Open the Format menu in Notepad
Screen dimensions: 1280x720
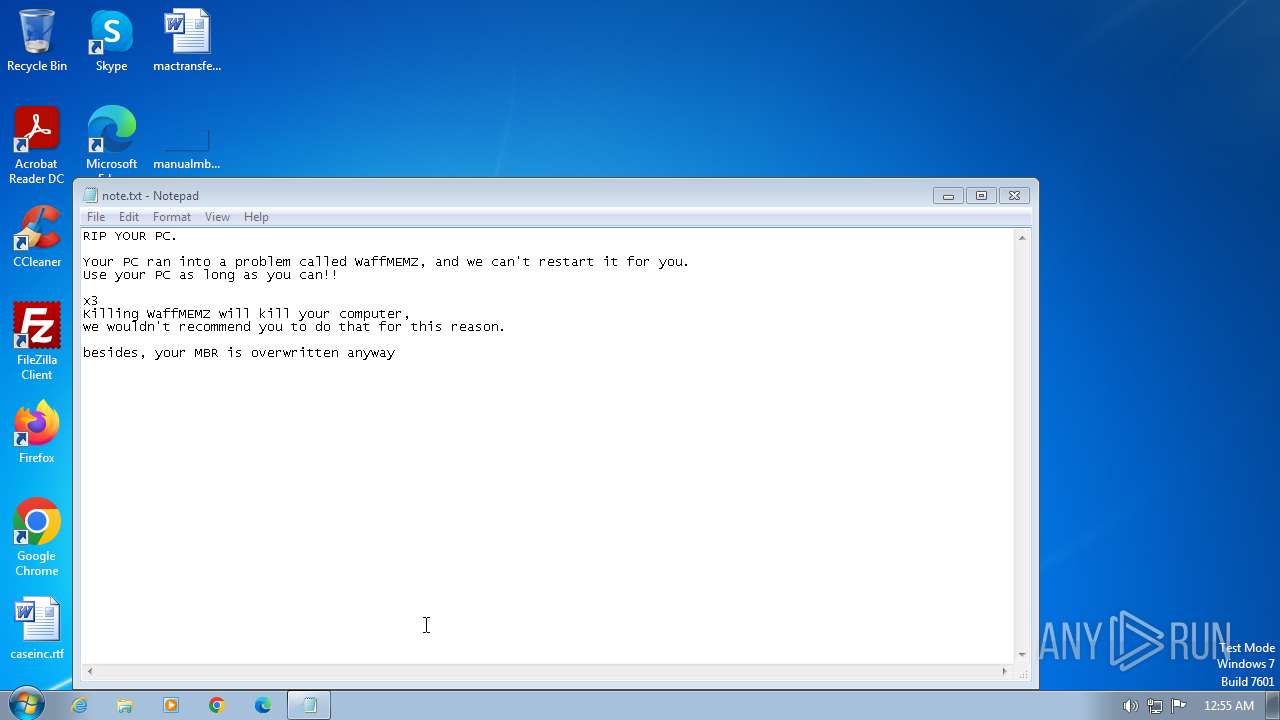click(172, 217)
